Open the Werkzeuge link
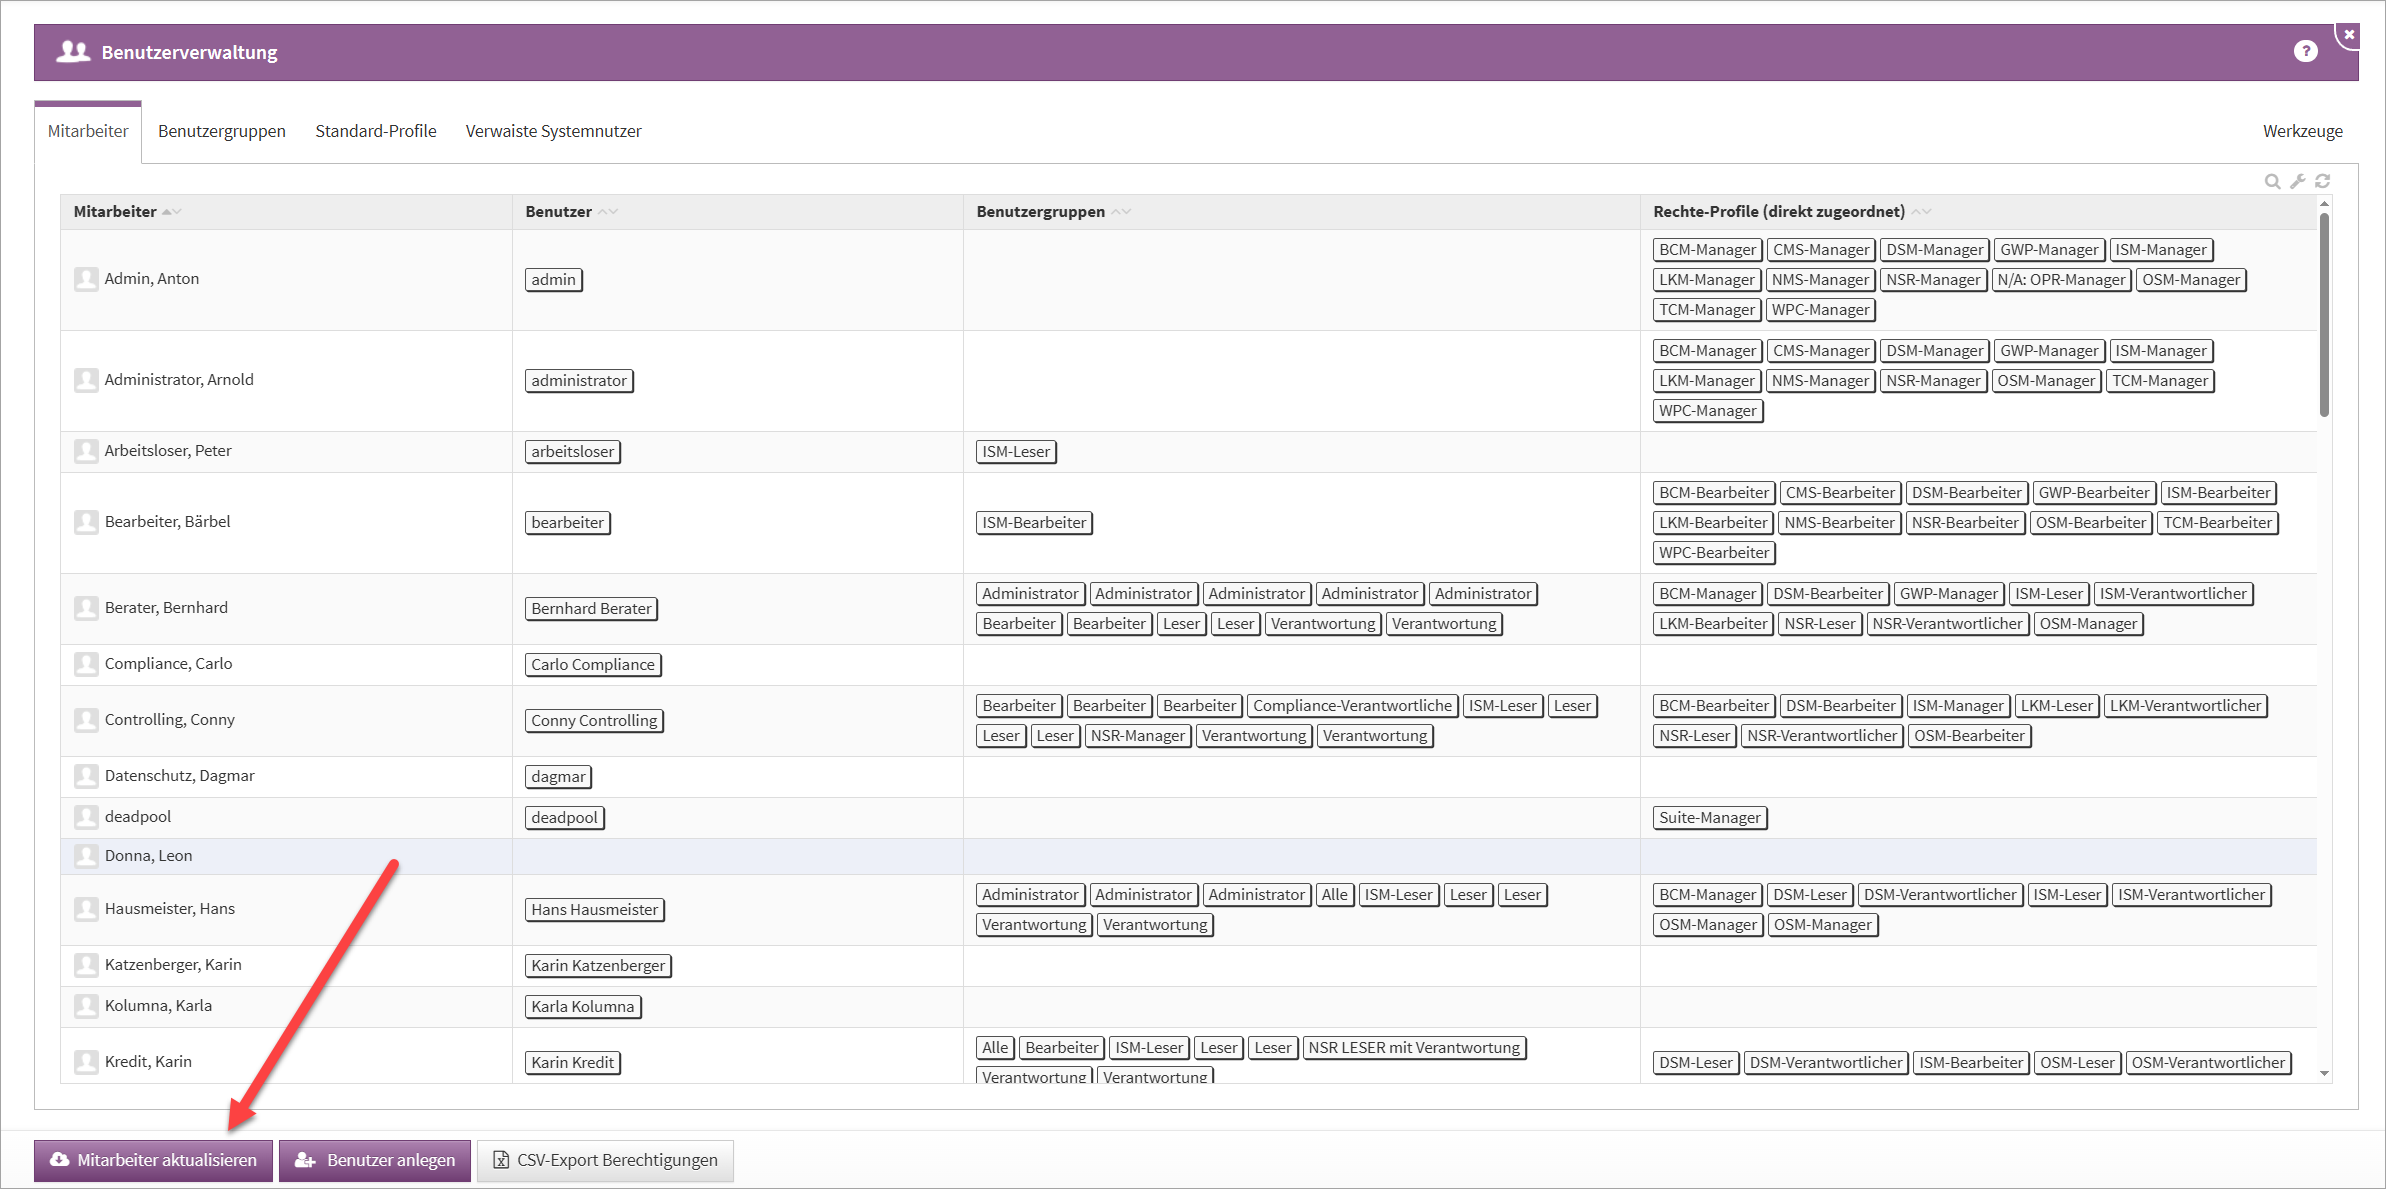The image size is (2386, 1189). (2302, 131)
